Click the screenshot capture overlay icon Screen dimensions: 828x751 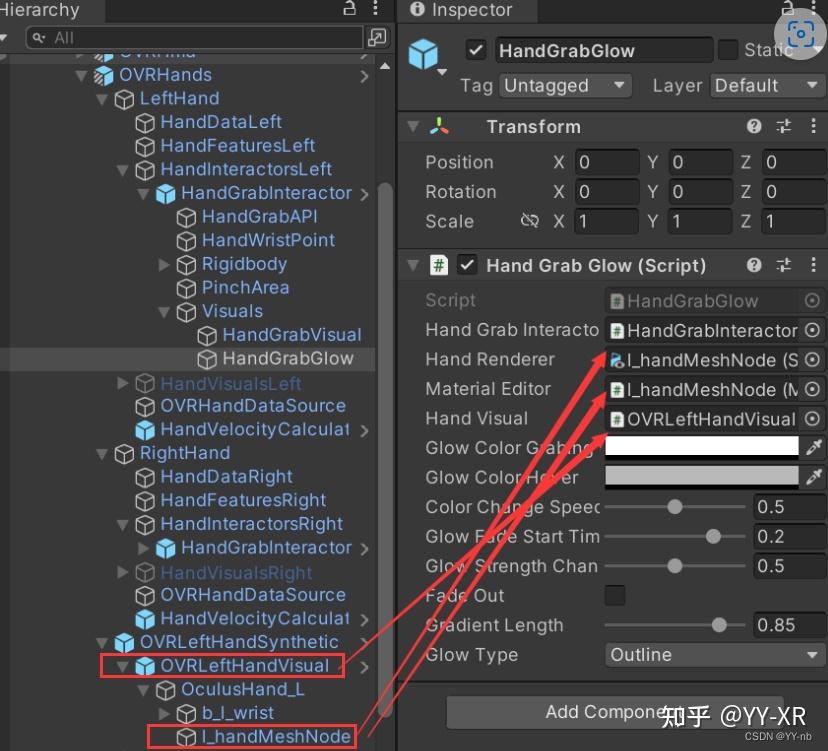tap(800, 34)
